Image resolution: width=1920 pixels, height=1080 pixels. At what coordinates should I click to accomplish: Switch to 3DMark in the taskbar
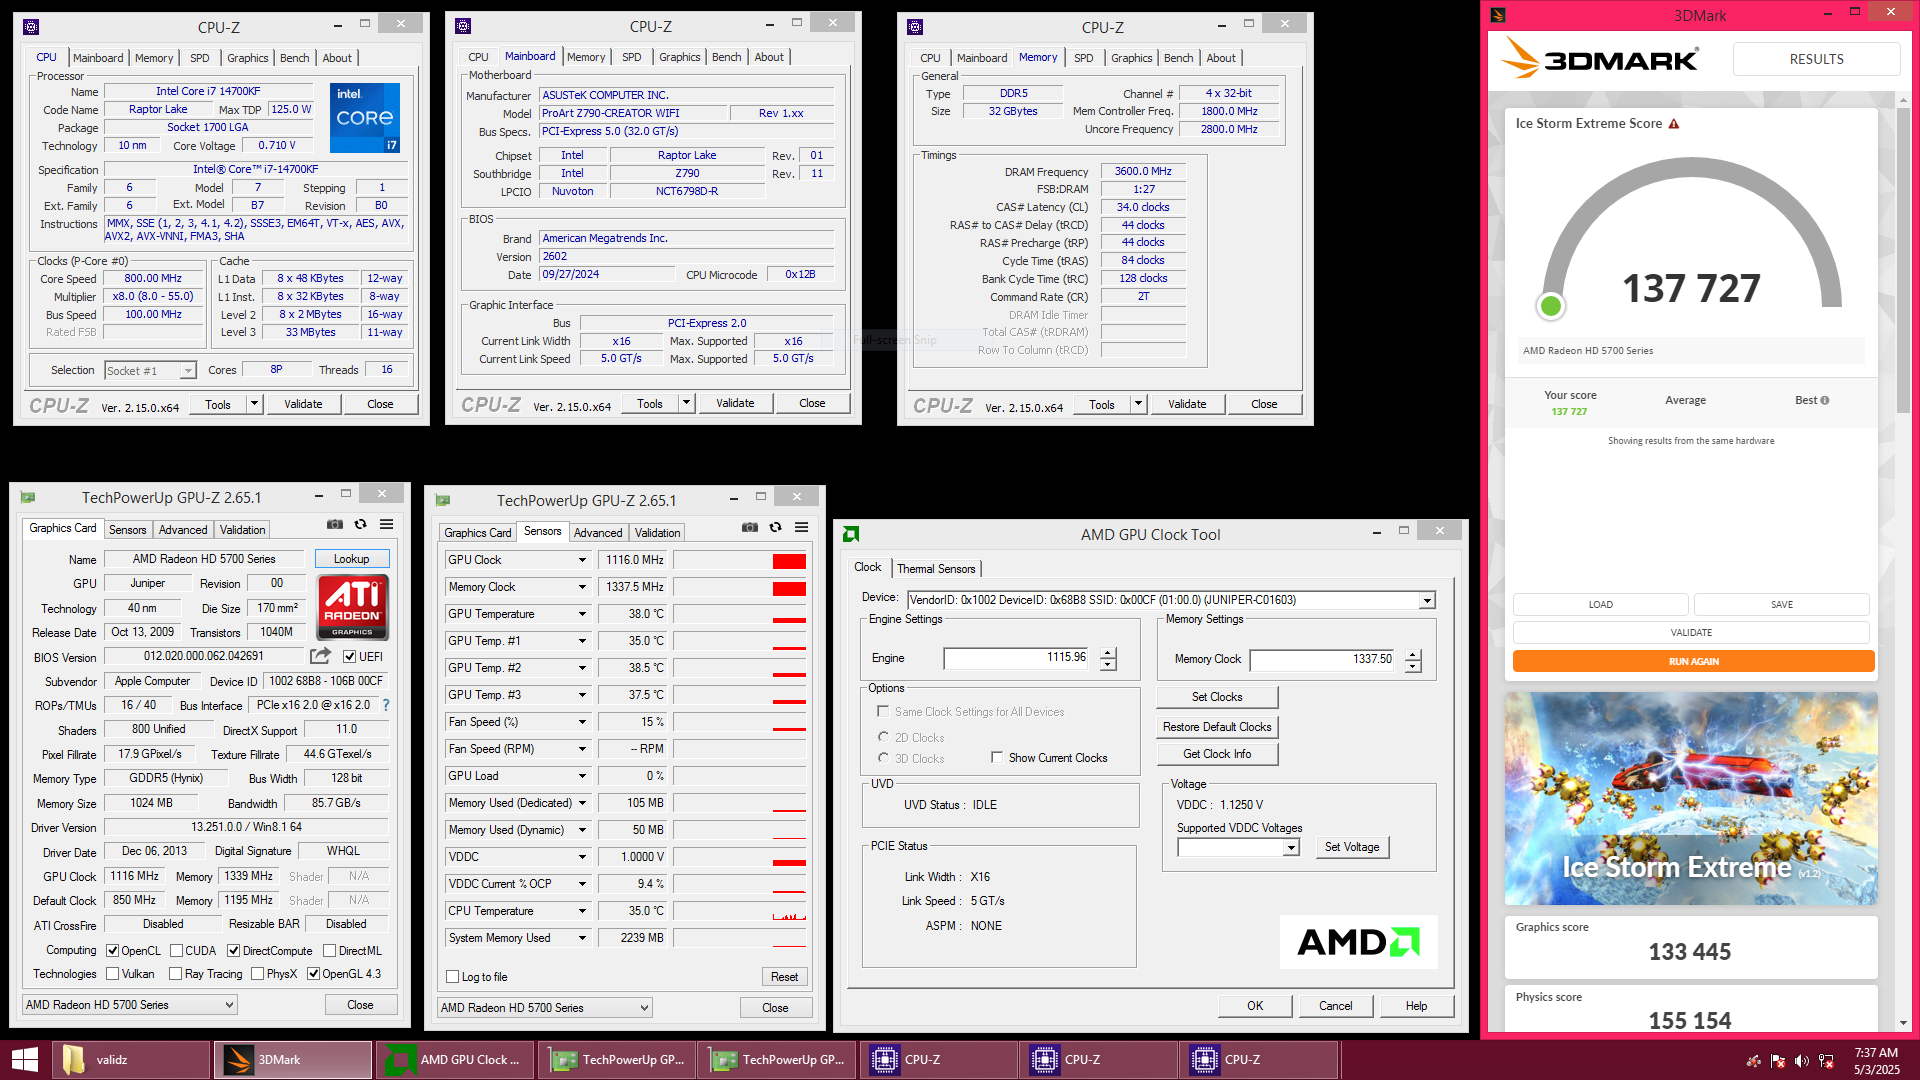click(x=292, y=1060)
